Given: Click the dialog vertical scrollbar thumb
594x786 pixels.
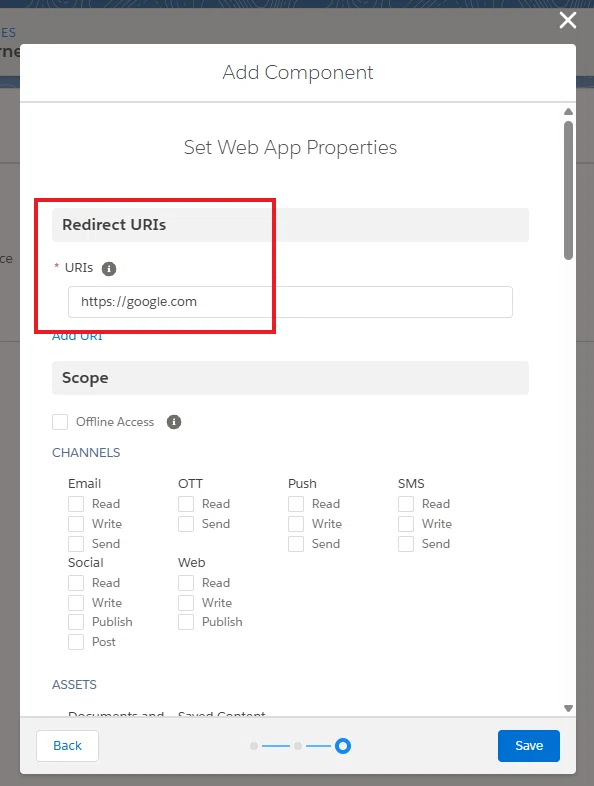Looking at the screenshot, I should coord(568,190).
